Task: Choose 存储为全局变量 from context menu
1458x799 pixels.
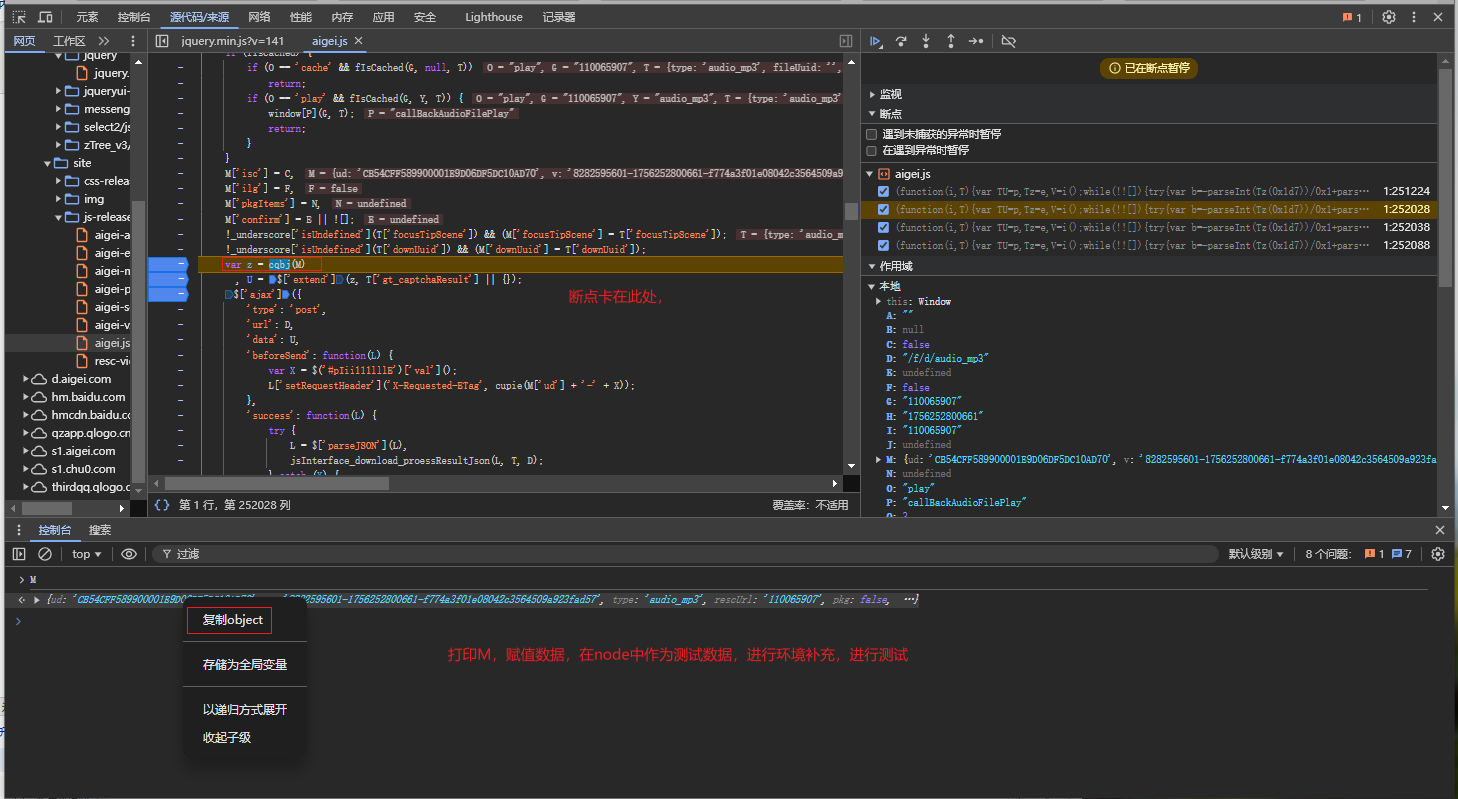Action: coord(245,664)
